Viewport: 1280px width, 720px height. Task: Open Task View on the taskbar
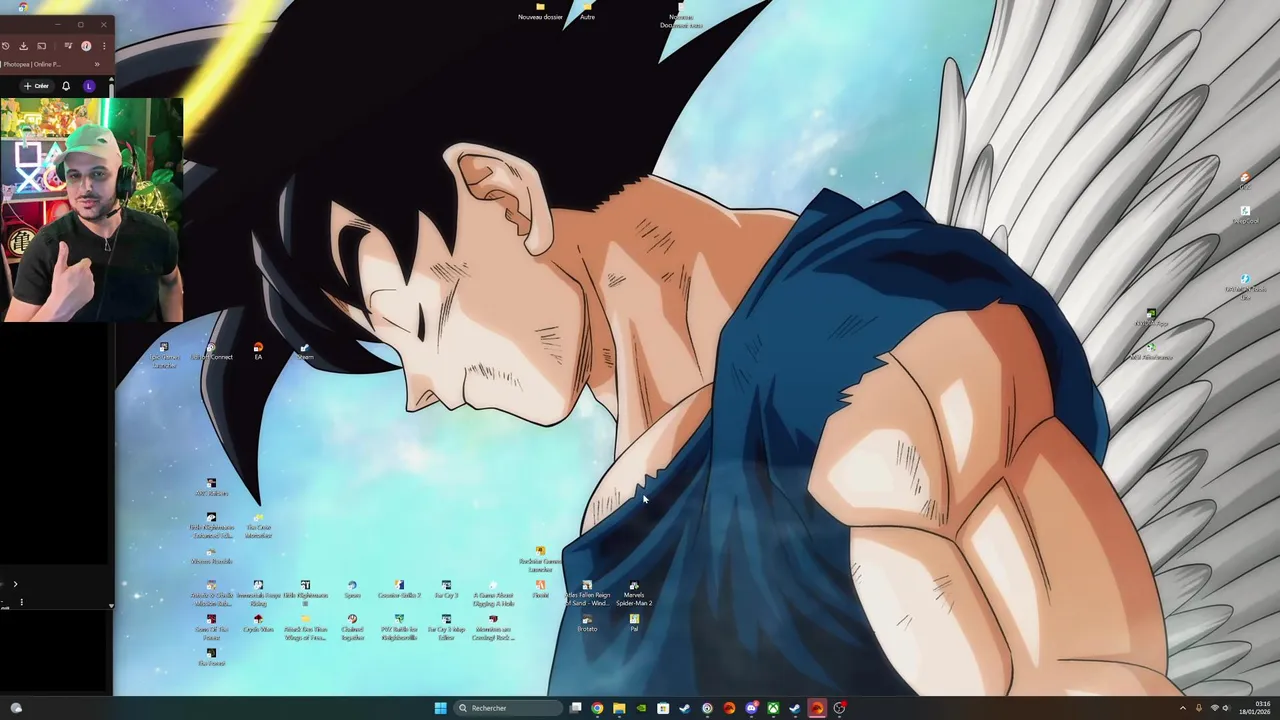[x=575, y=708]
